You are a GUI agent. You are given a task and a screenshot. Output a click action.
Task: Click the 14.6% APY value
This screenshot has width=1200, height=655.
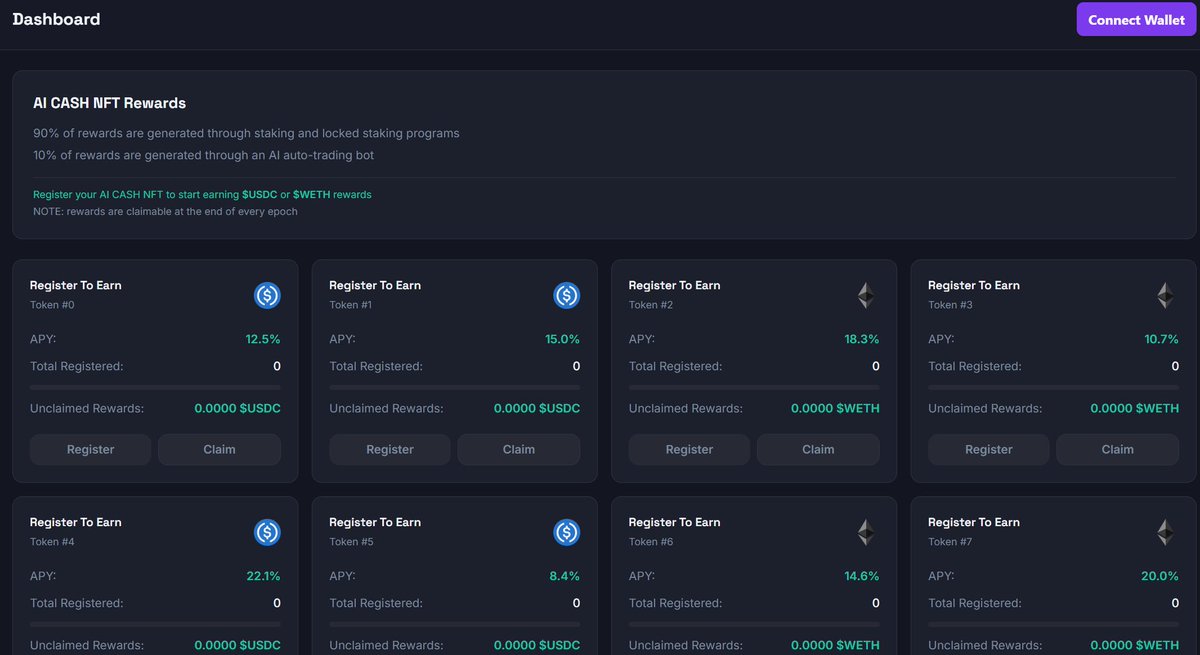coord(862,576)
